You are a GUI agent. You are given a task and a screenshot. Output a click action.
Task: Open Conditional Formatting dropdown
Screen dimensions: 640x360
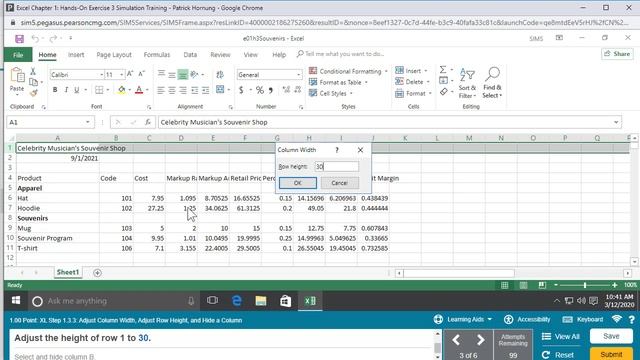tap(348, 71)
